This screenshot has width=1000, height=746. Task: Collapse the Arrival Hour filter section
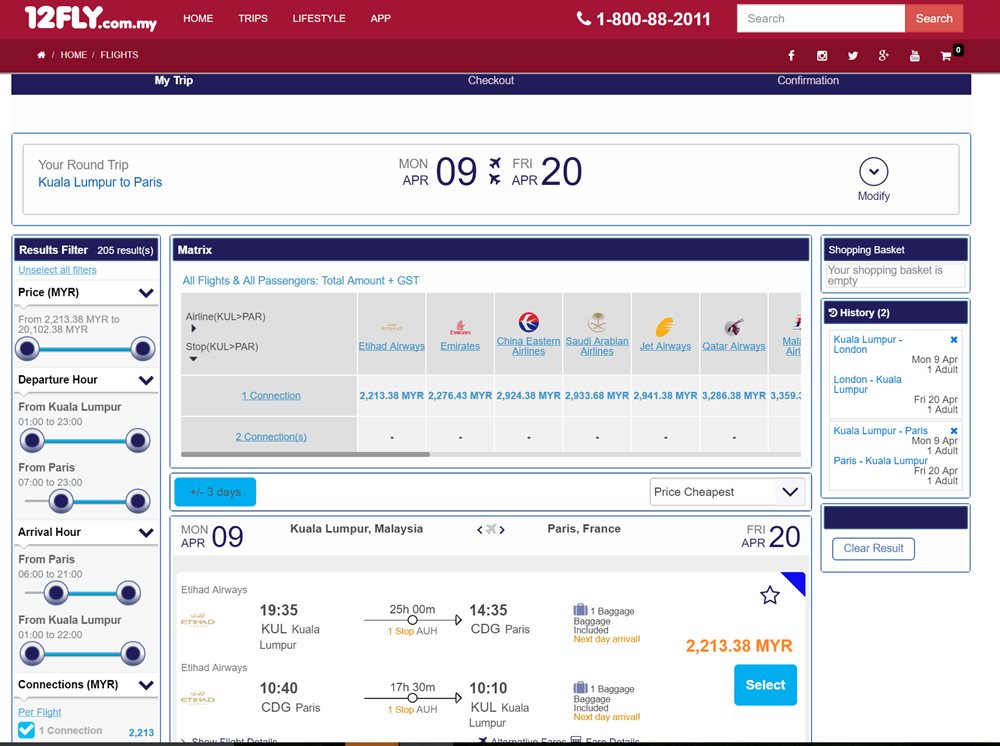pyautogui.click(x=146, y=532)
